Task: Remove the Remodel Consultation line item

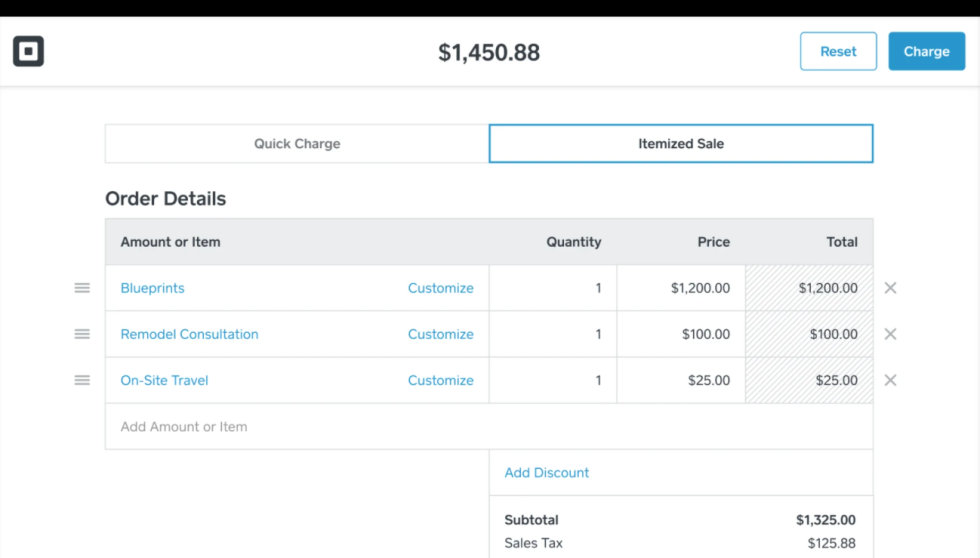Action: click(890, 334)
